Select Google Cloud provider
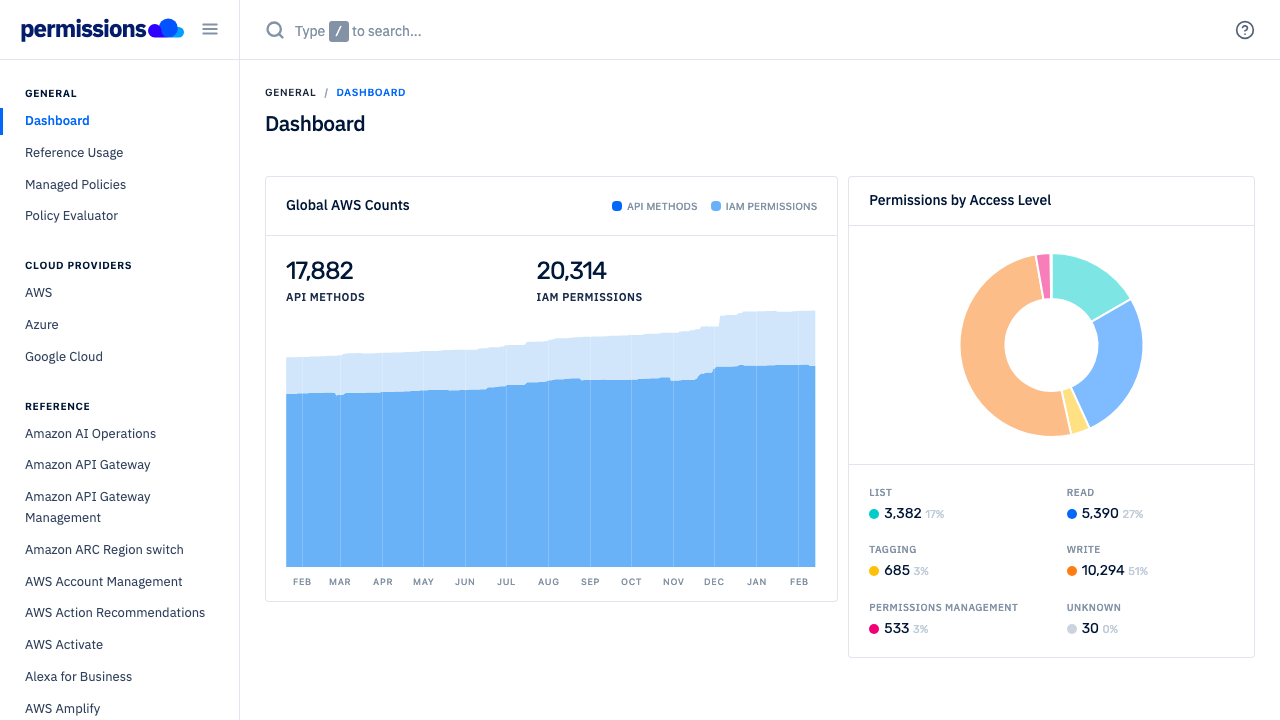The width and height of the screenshot is (1280, 720). [x=64, y=357]
